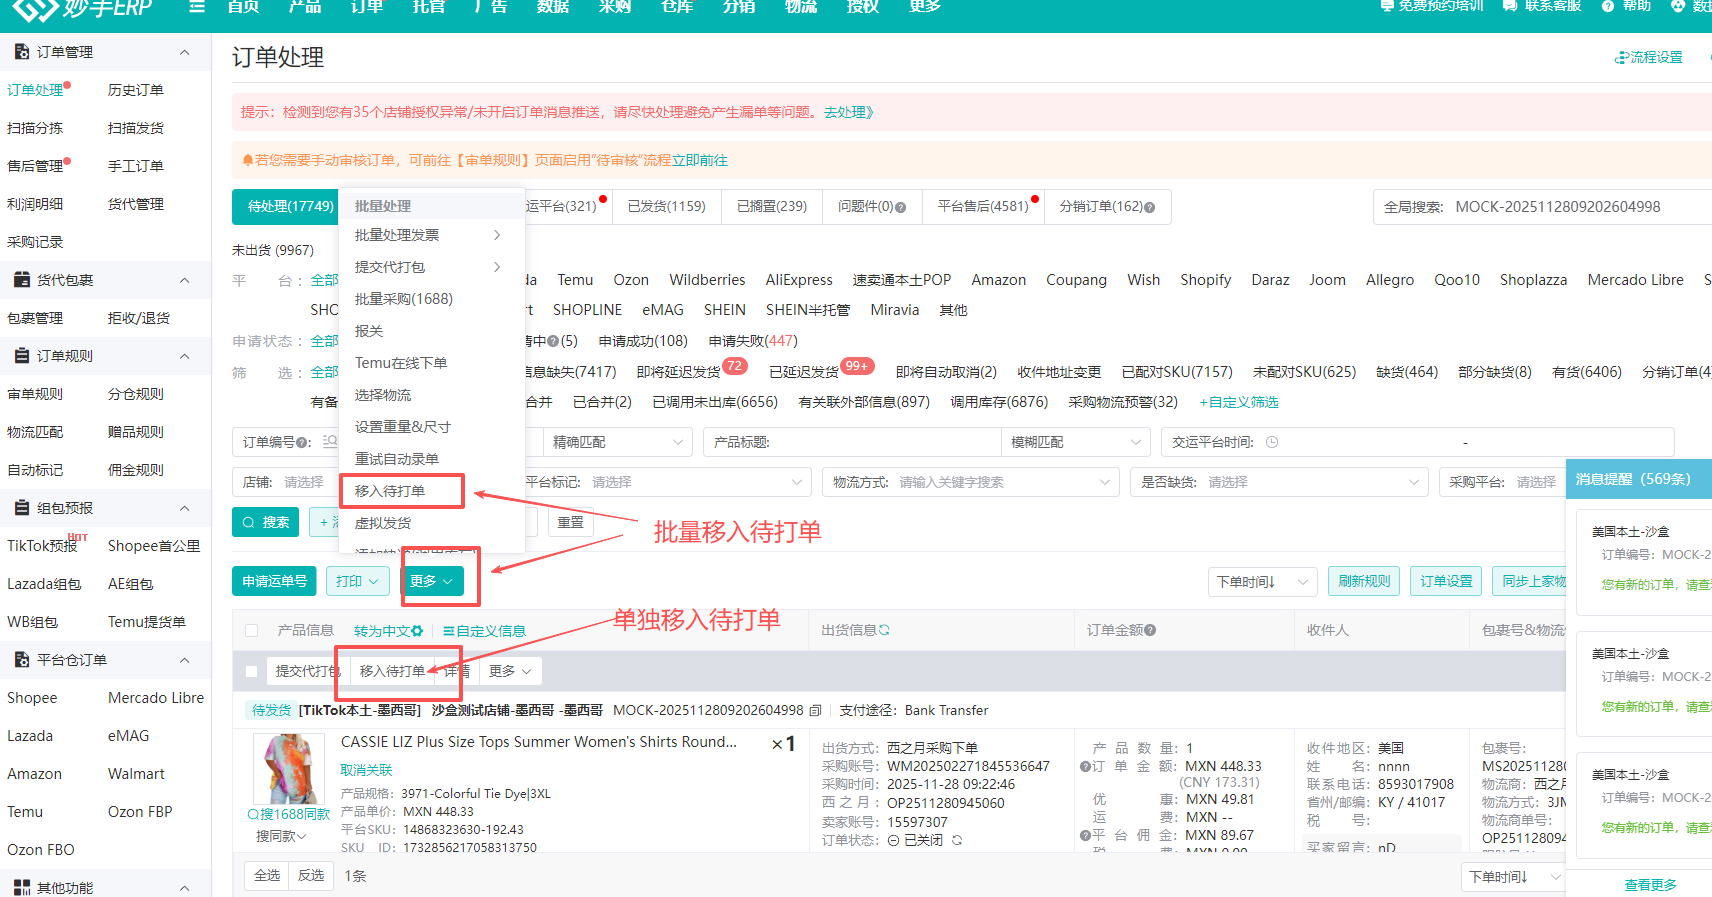Viewport: 1712px width, 897px height.
Task: Click the help icon before 平台佣金 in the order row
Action: (1085, 835)
